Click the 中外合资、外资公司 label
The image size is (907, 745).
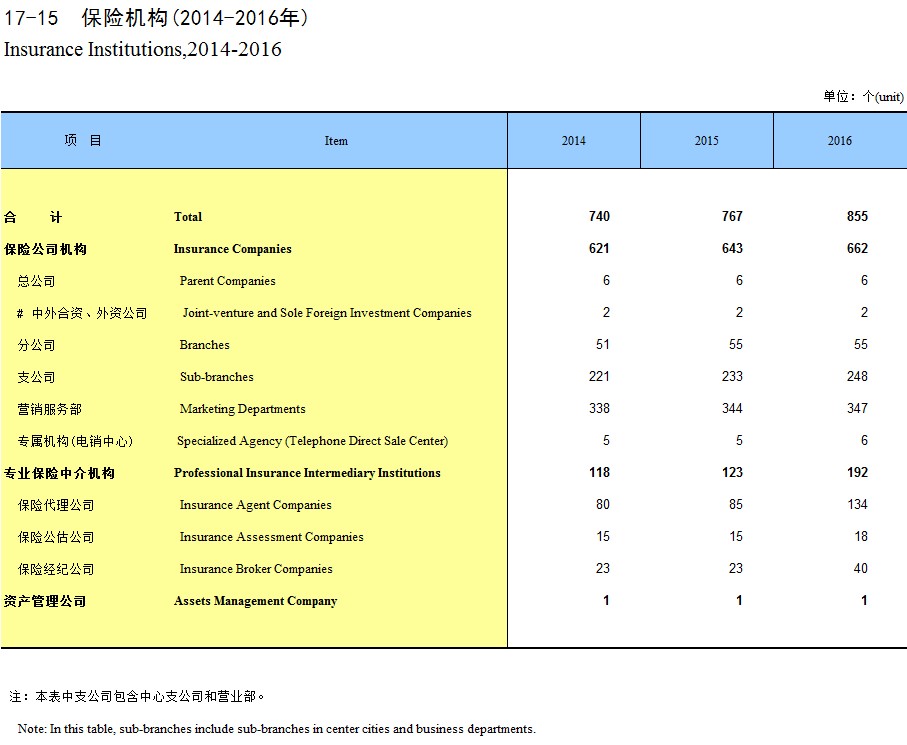point(90,314)
